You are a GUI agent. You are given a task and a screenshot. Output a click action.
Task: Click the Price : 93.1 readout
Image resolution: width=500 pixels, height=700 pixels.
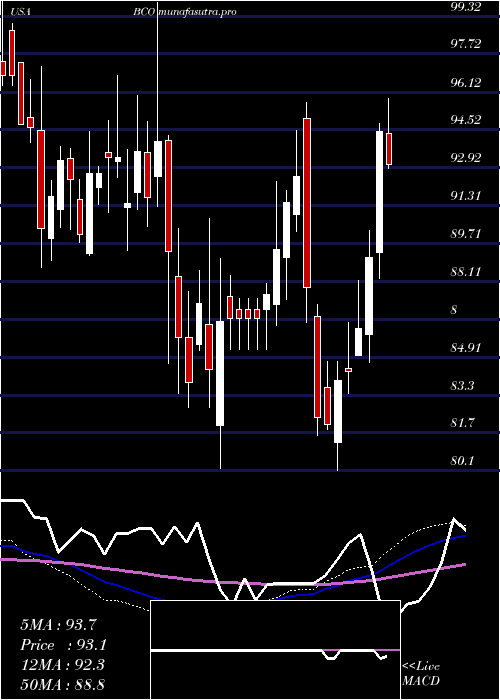point(63,645)
